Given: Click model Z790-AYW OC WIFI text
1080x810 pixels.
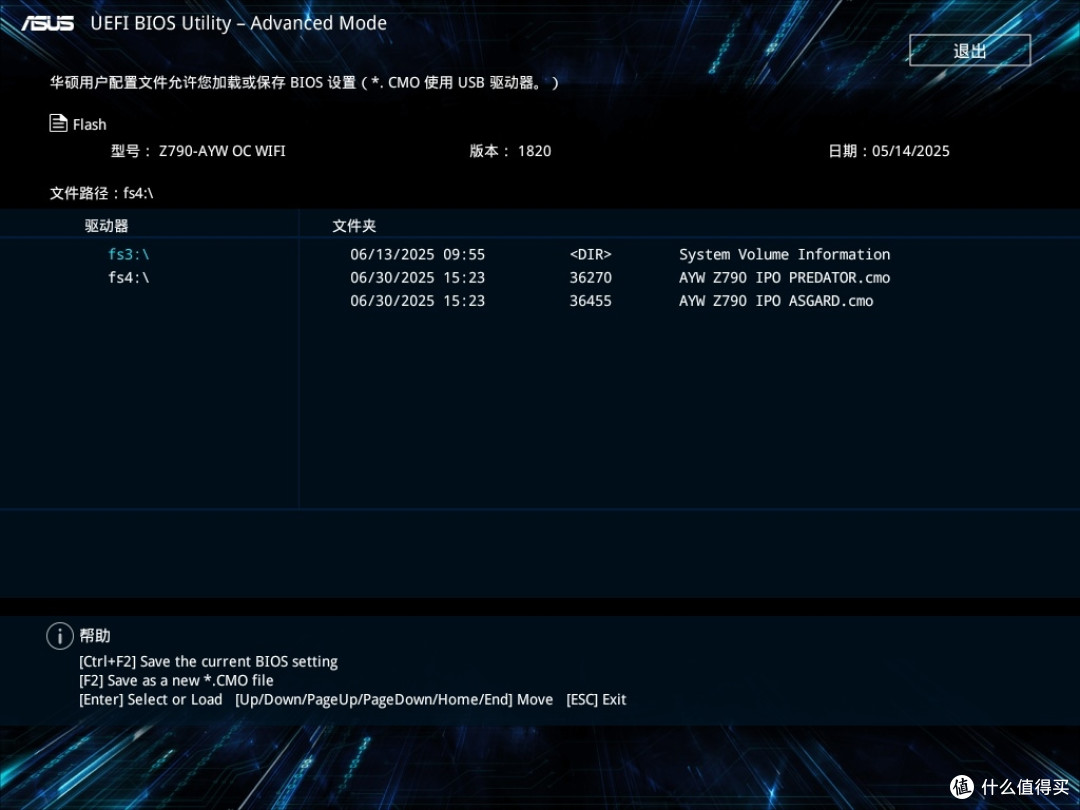Looking at the screenshot, I should tap(198, 151).
